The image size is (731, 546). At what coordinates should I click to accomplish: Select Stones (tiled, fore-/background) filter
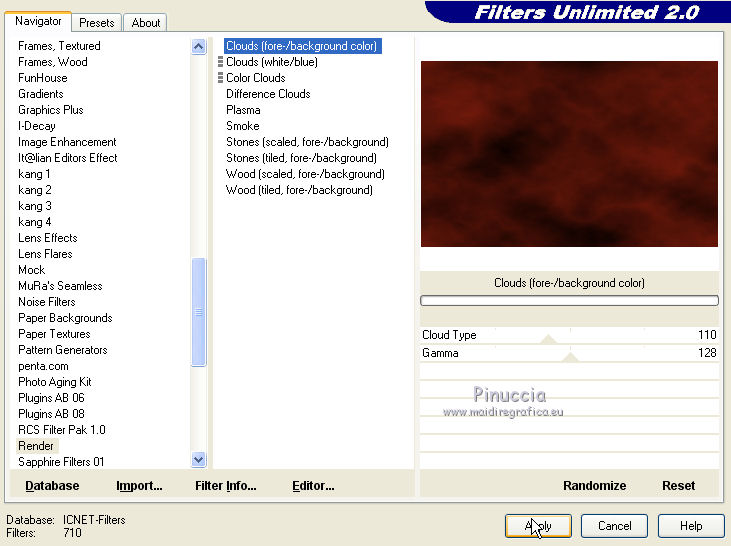(x=301, y=158)
